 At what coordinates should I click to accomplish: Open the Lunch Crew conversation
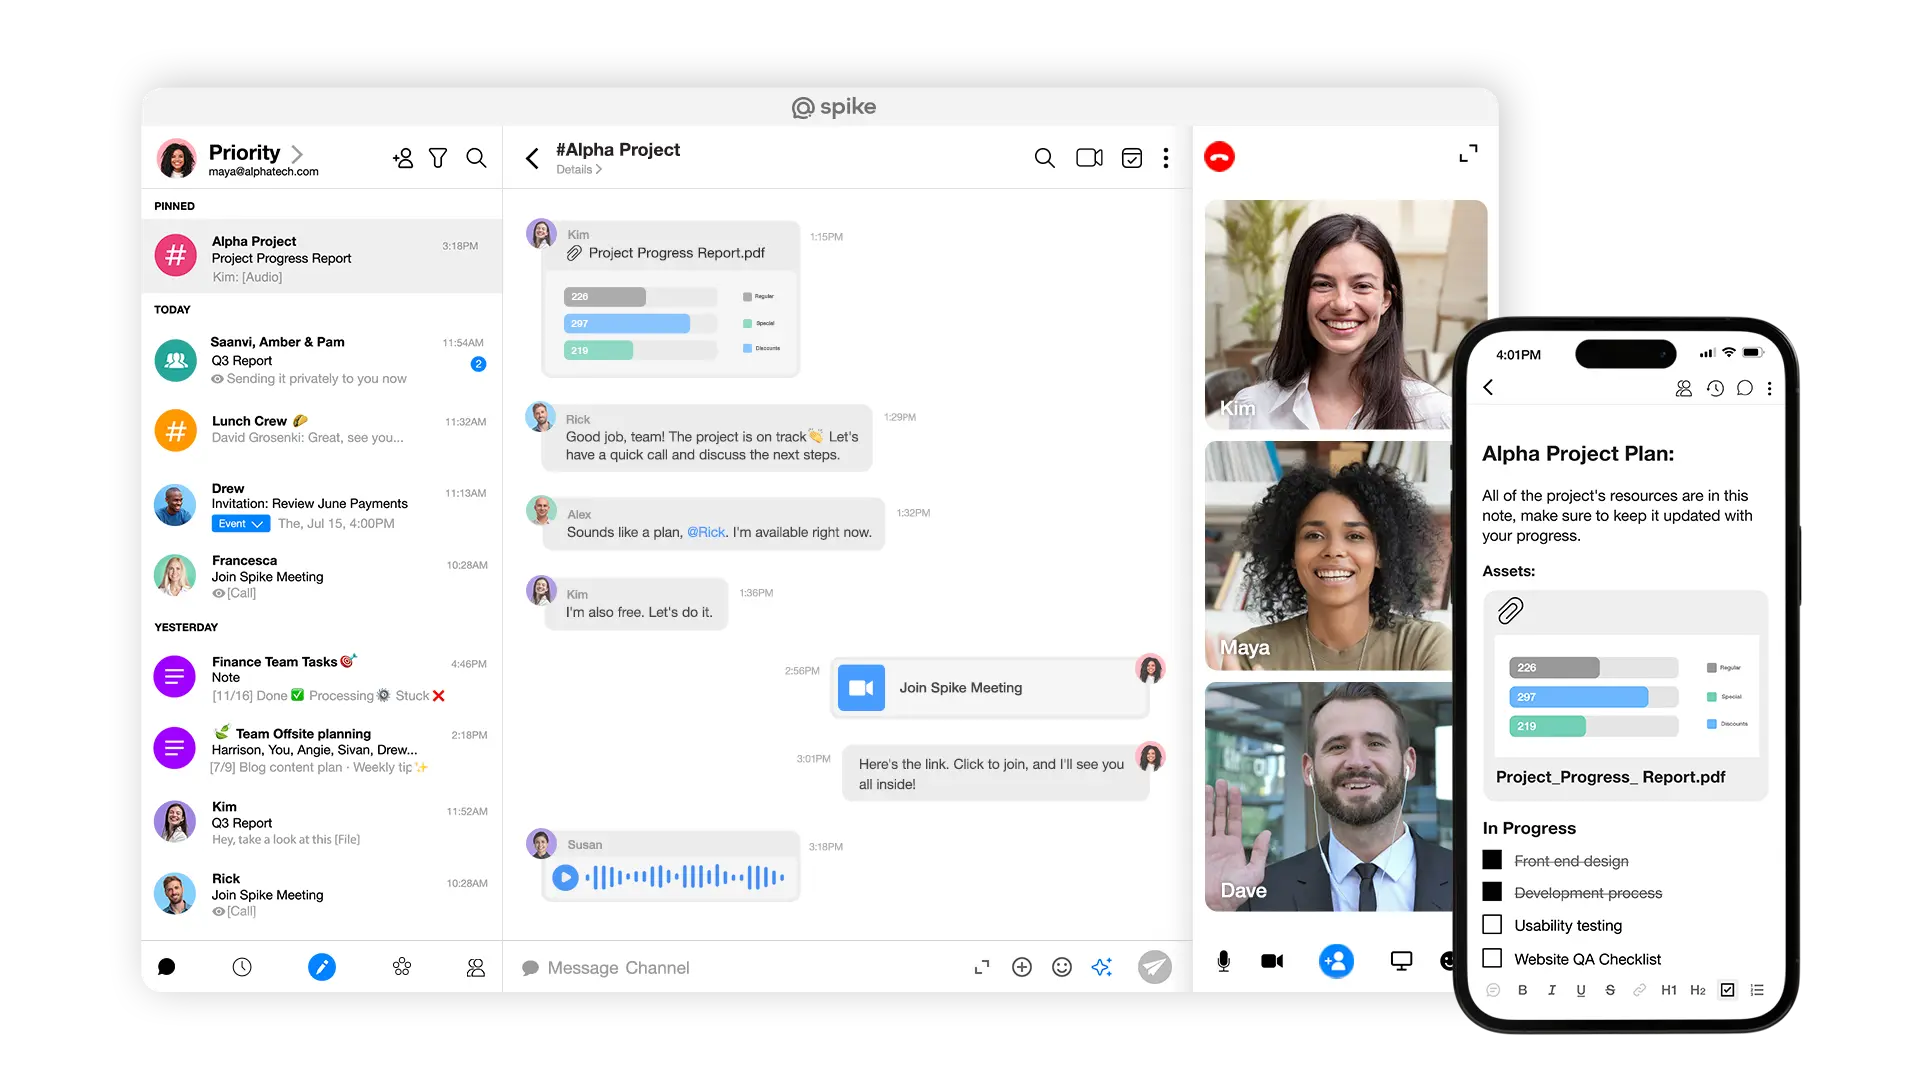coord(321,430)
